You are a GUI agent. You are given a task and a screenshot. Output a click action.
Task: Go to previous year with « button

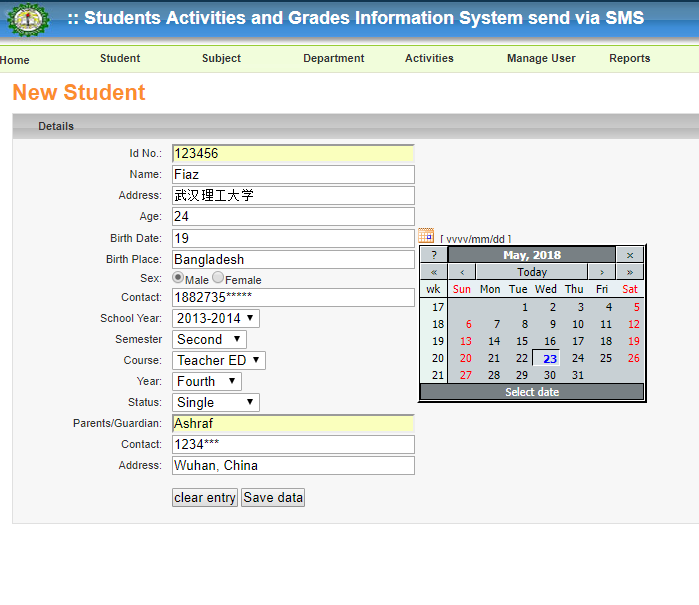434,272
